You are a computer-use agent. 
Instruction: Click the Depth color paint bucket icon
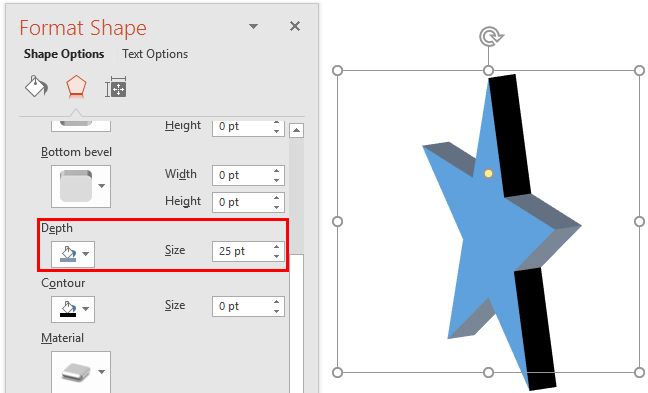[x=68, y=254]
